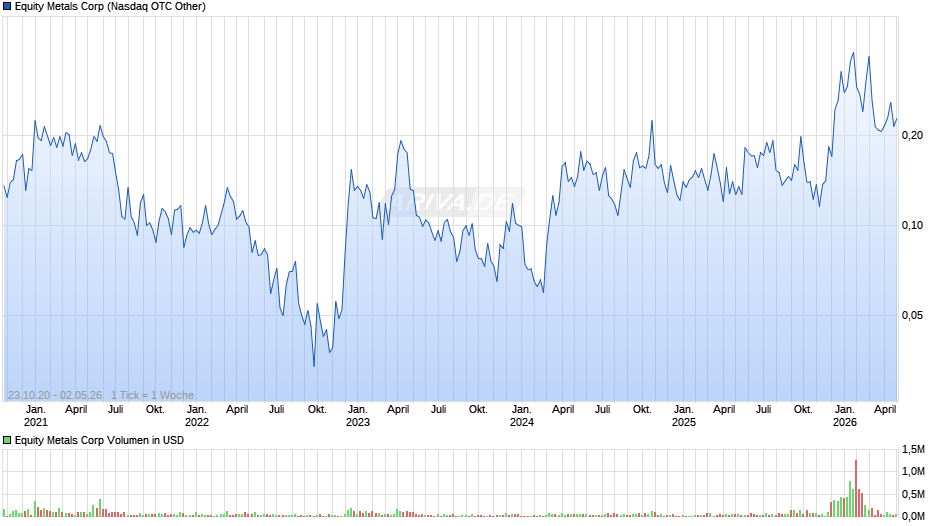Click the 0,0M volume axis label

914,516
